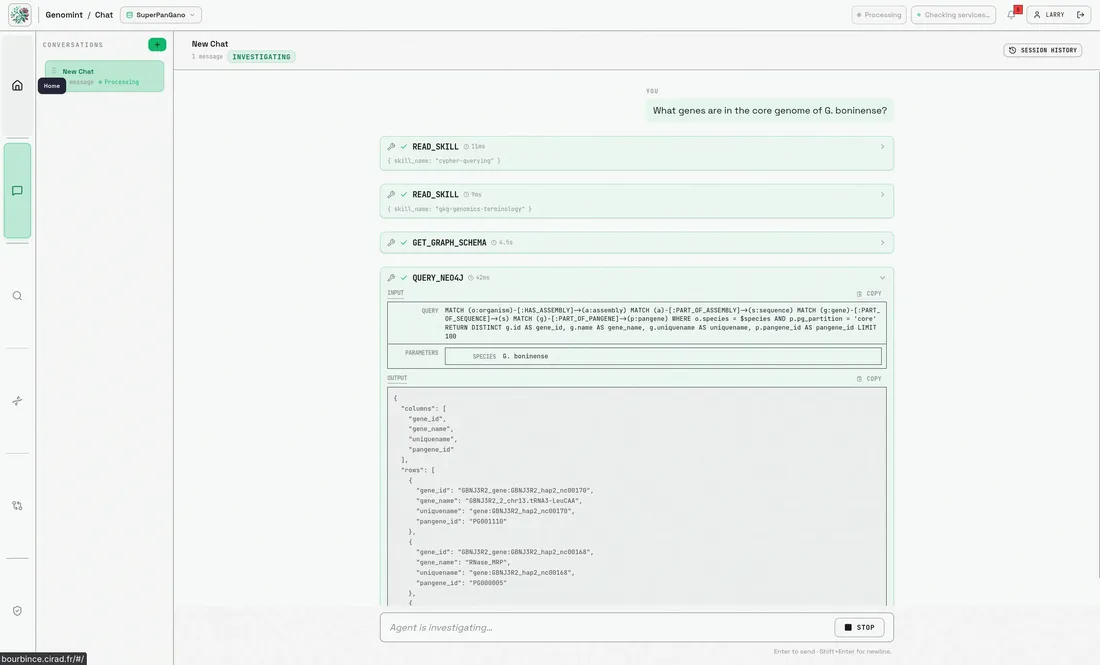Viewport: 1100px width, 665px height.
Task: Click the clock icon beside QUERY_NEO4J duration
Action: point(471,278)
